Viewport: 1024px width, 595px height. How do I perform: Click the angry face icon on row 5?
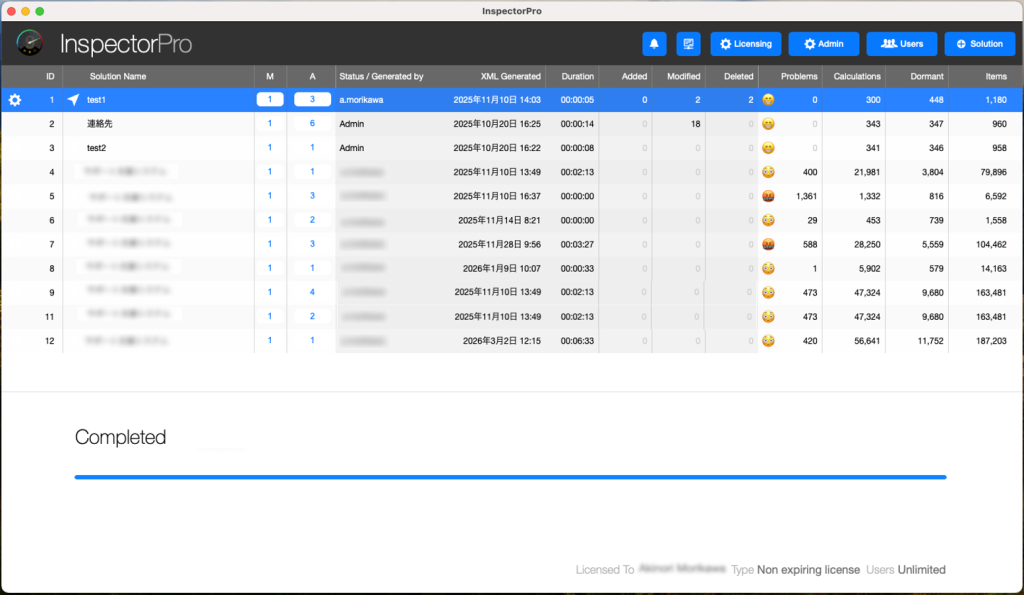768,196
